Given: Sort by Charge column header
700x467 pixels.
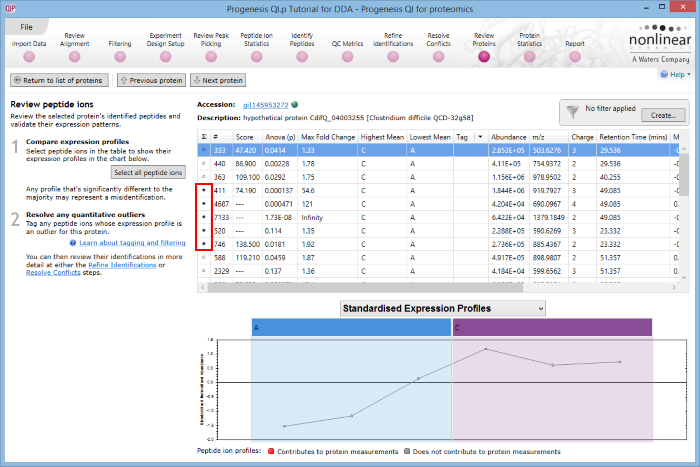Looking at the screenshot, I should (583, 137).
